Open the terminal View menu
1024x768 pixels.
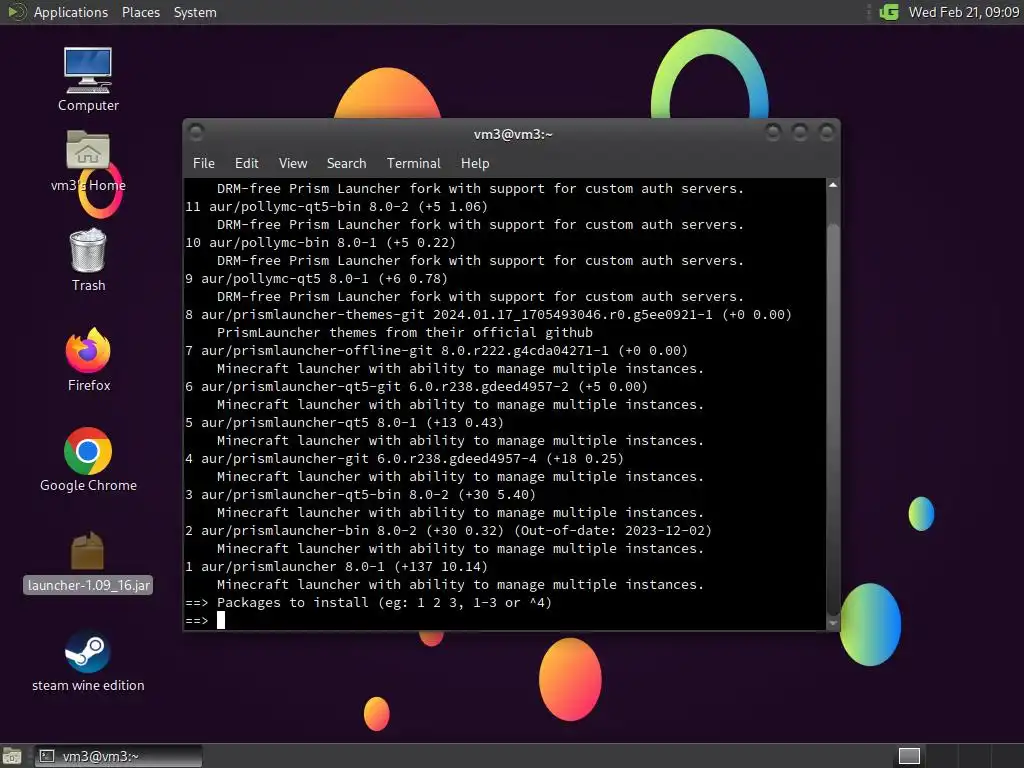pyautogui.click(x=293, y=163)
